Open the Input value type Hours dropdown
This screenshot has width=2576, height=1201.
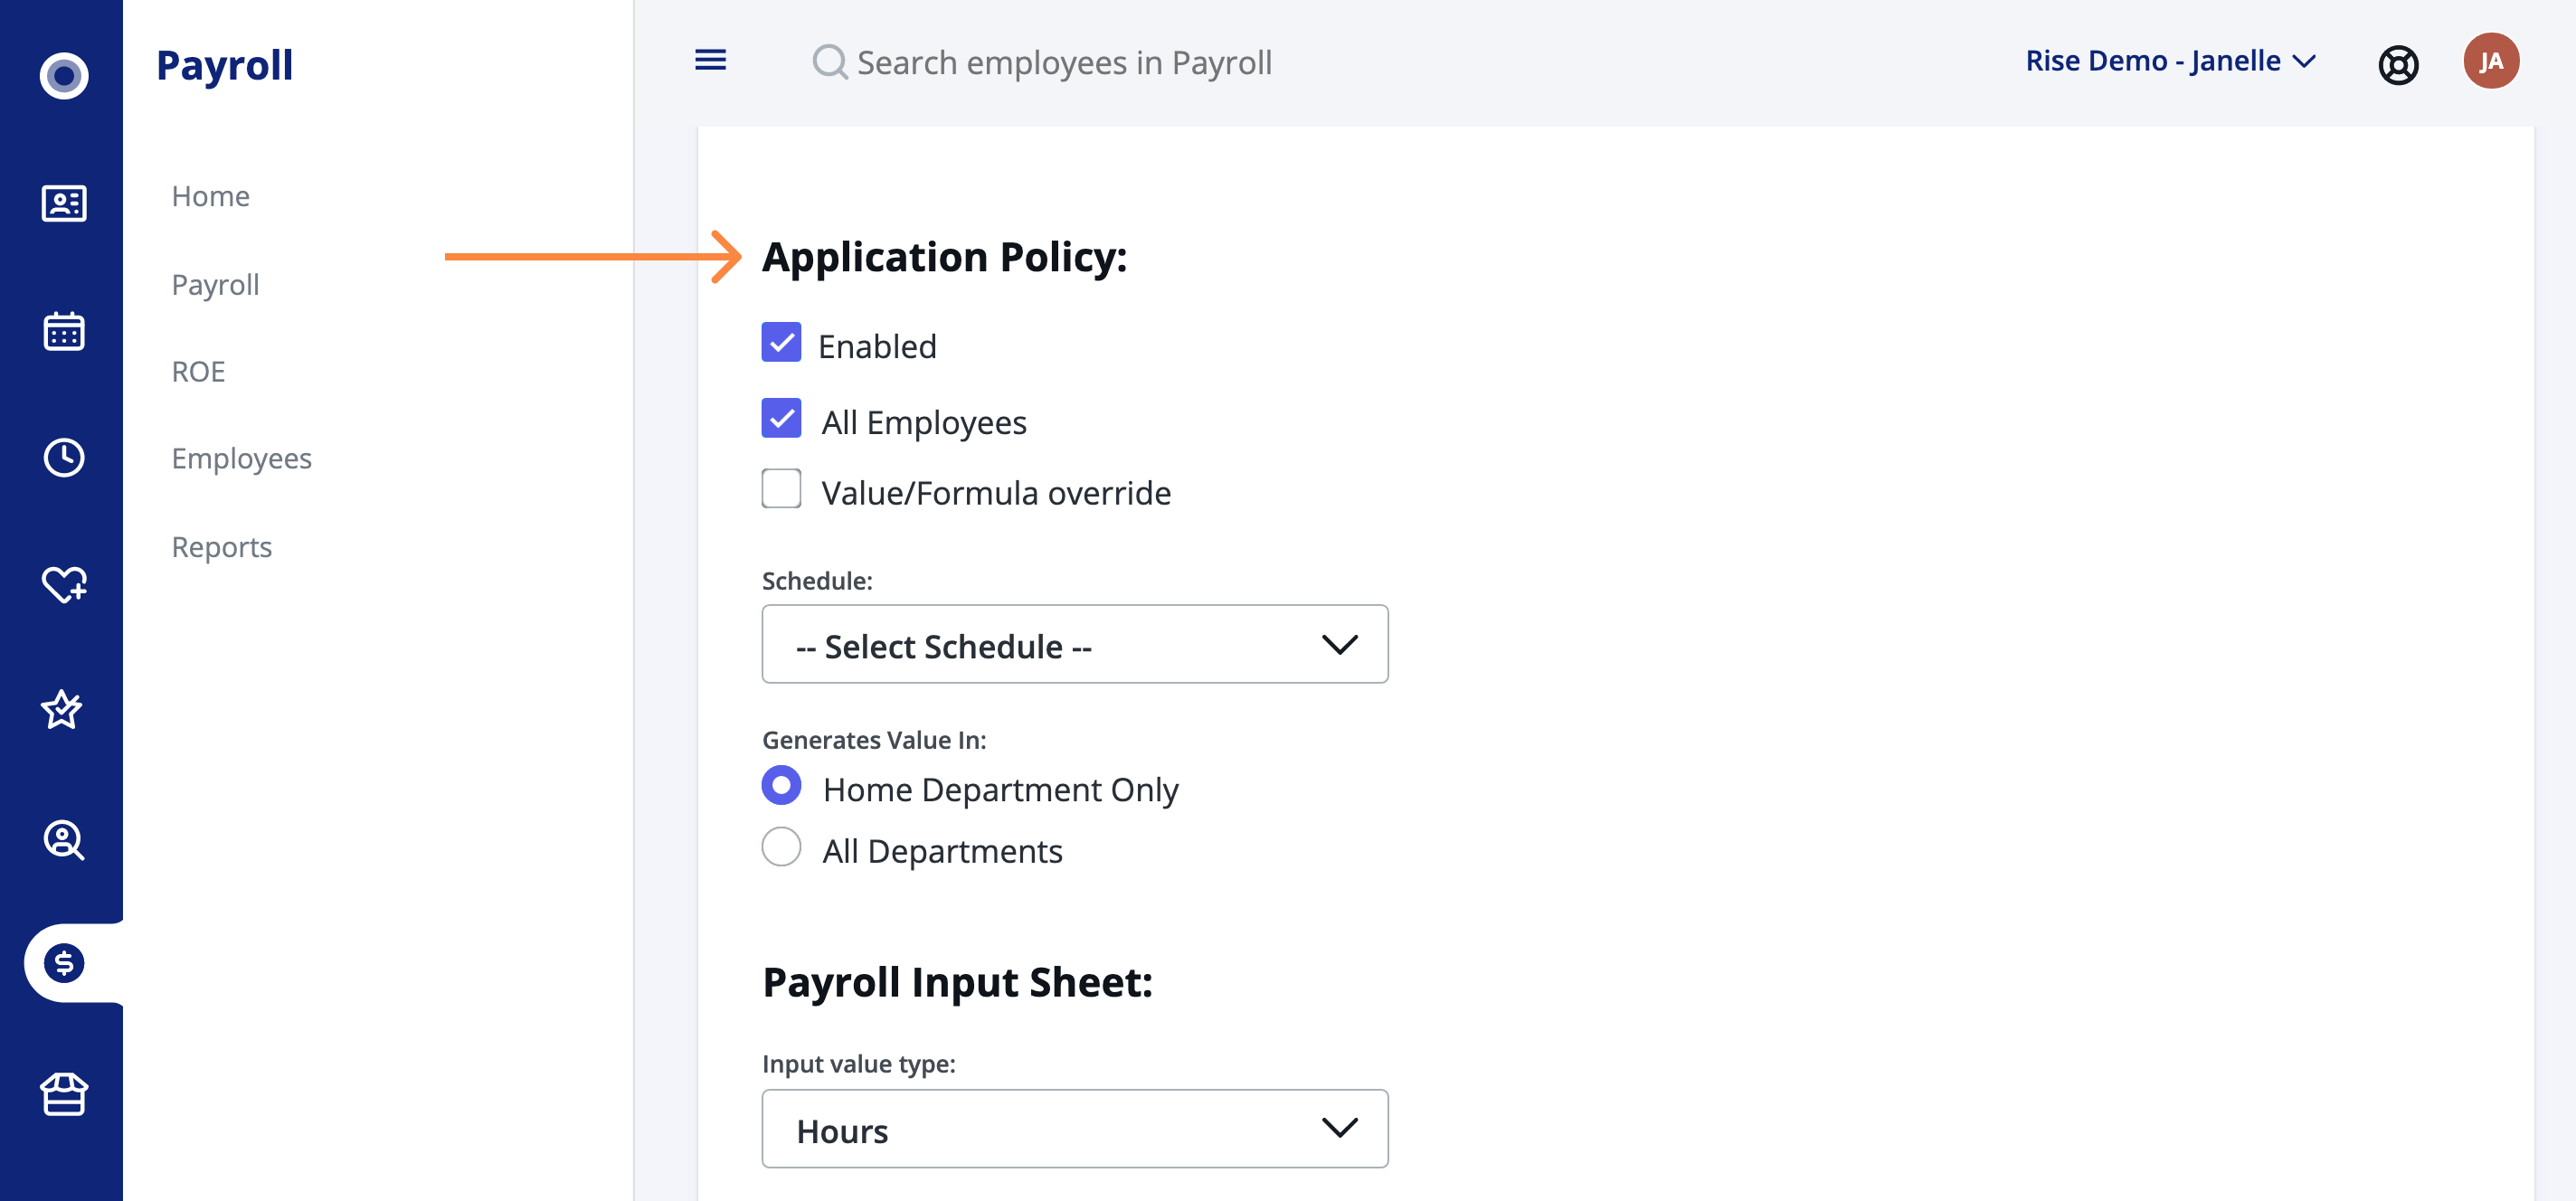(x=1074, y=1129)
